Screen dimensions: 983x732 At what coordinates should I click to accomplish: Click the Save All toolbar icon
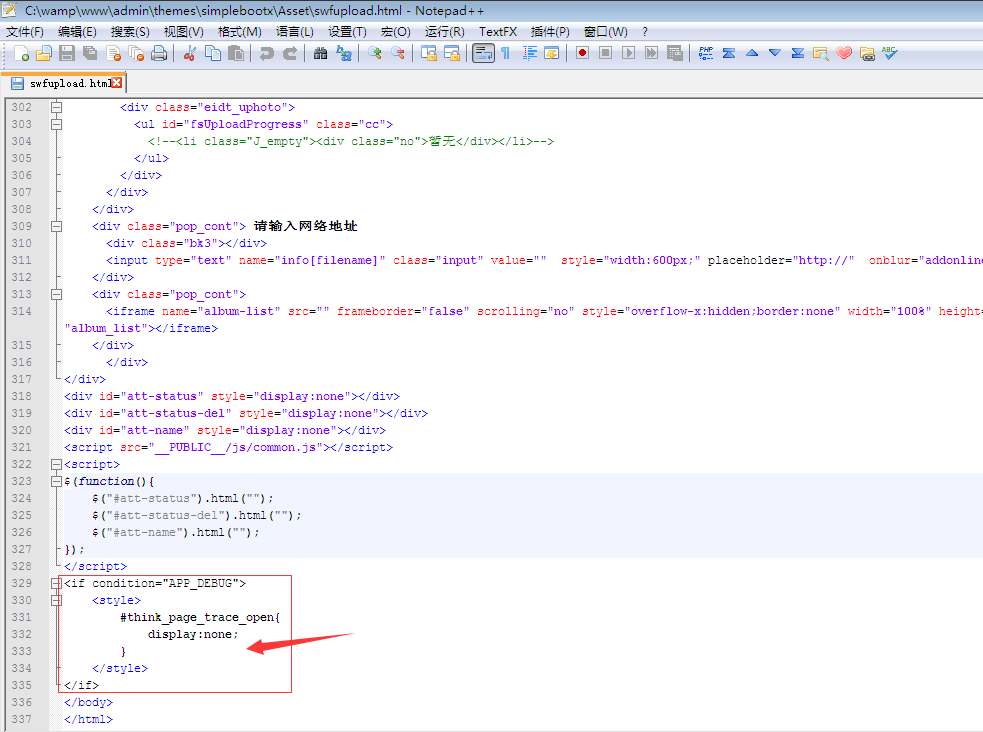point(90,53)
